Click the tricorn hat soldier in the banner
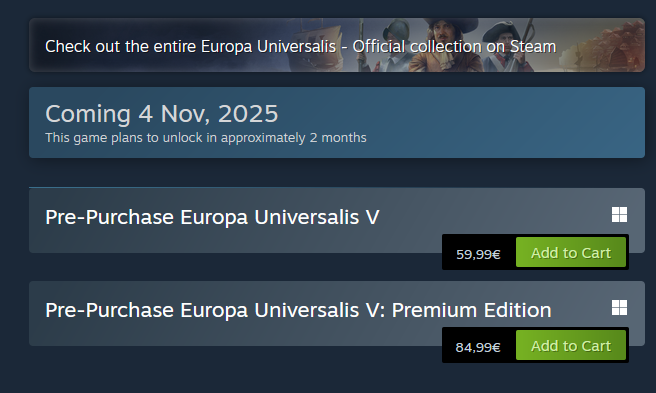This screenshot has width=656, height=393. point(506,44)
